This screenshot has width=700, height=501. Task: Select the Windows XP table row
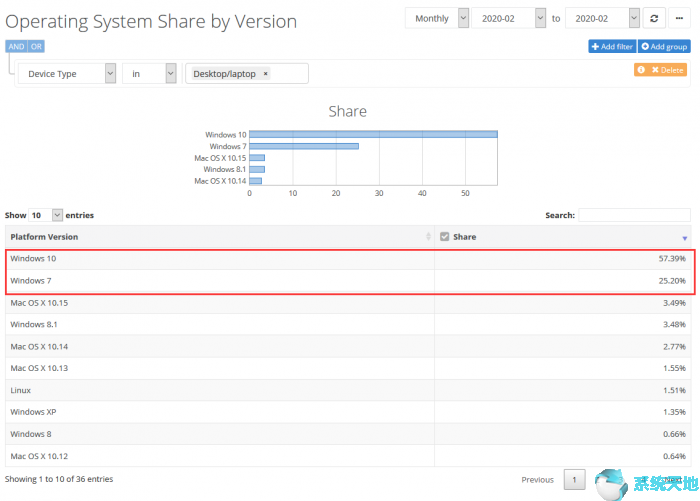[348, 412]
